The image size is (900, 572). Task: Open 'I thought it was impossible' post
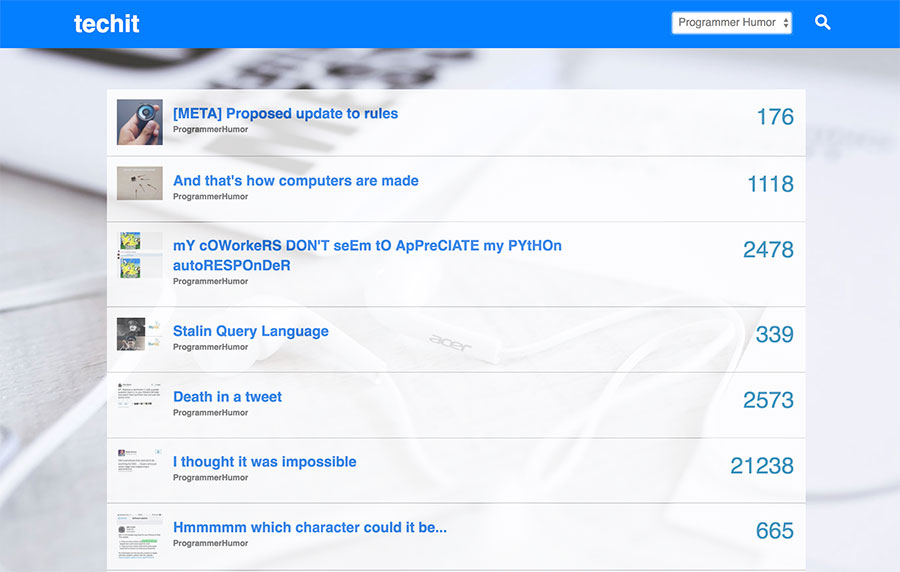(264, 462)
